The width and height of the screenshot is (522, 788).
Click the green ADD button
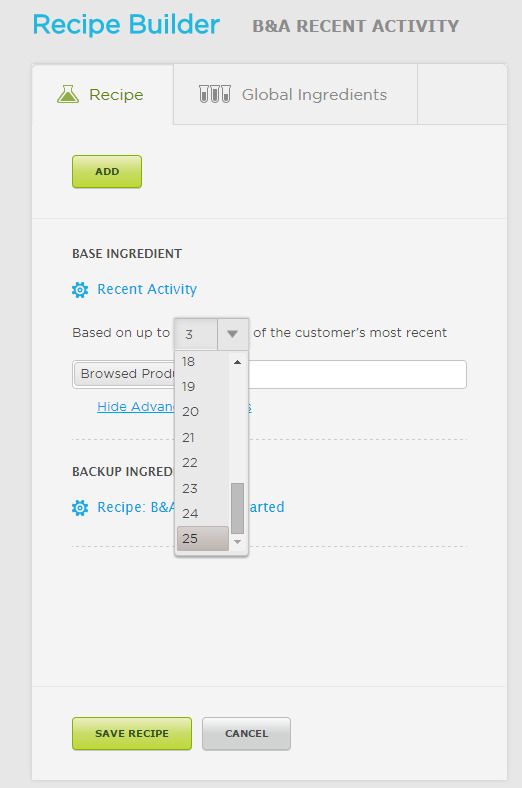[107, 172]
